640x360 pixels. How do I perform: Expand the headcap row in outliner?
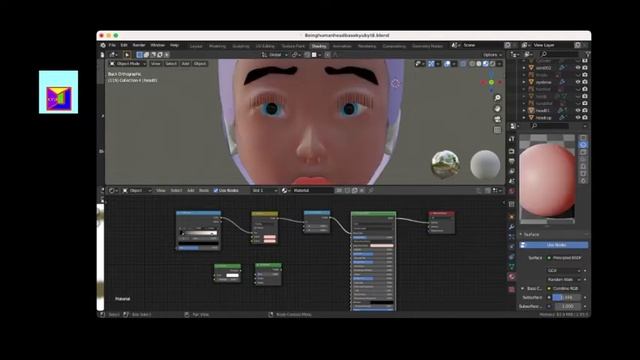524,118
